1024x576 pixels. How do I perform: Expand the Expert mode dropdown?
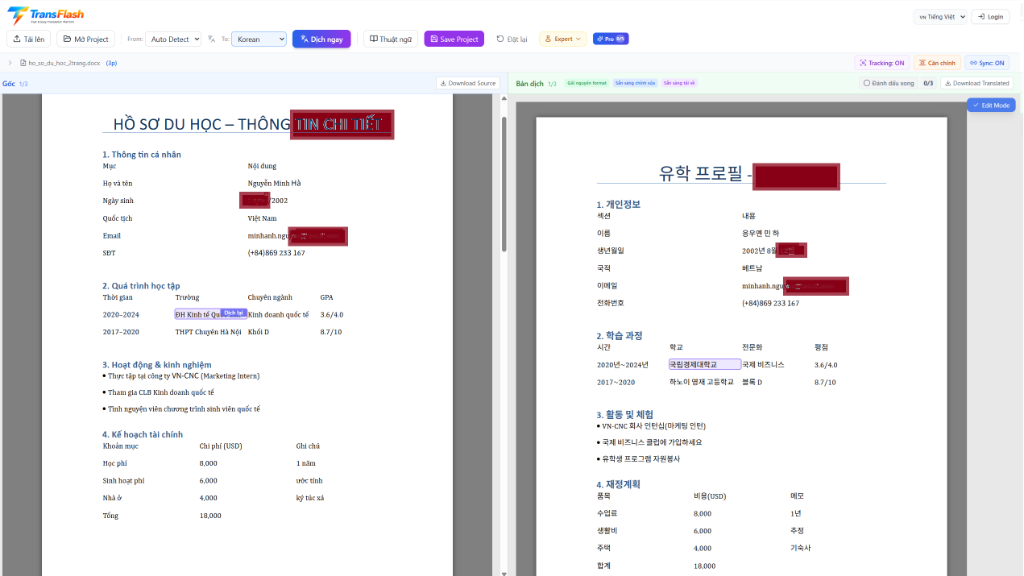click(x=563, y=39)
